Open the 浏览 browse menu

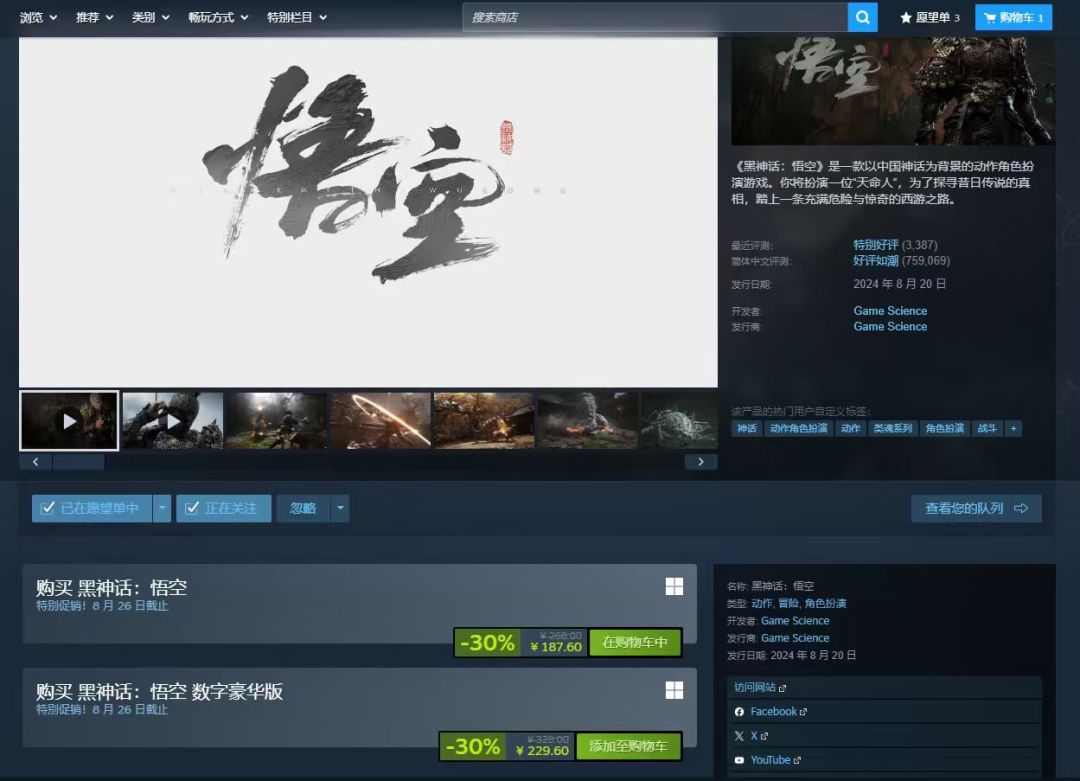[x=39, y=17]
